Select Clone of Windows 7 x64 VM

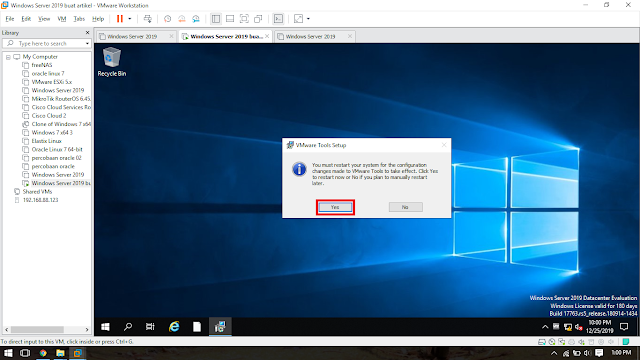[x=61, y=124]
